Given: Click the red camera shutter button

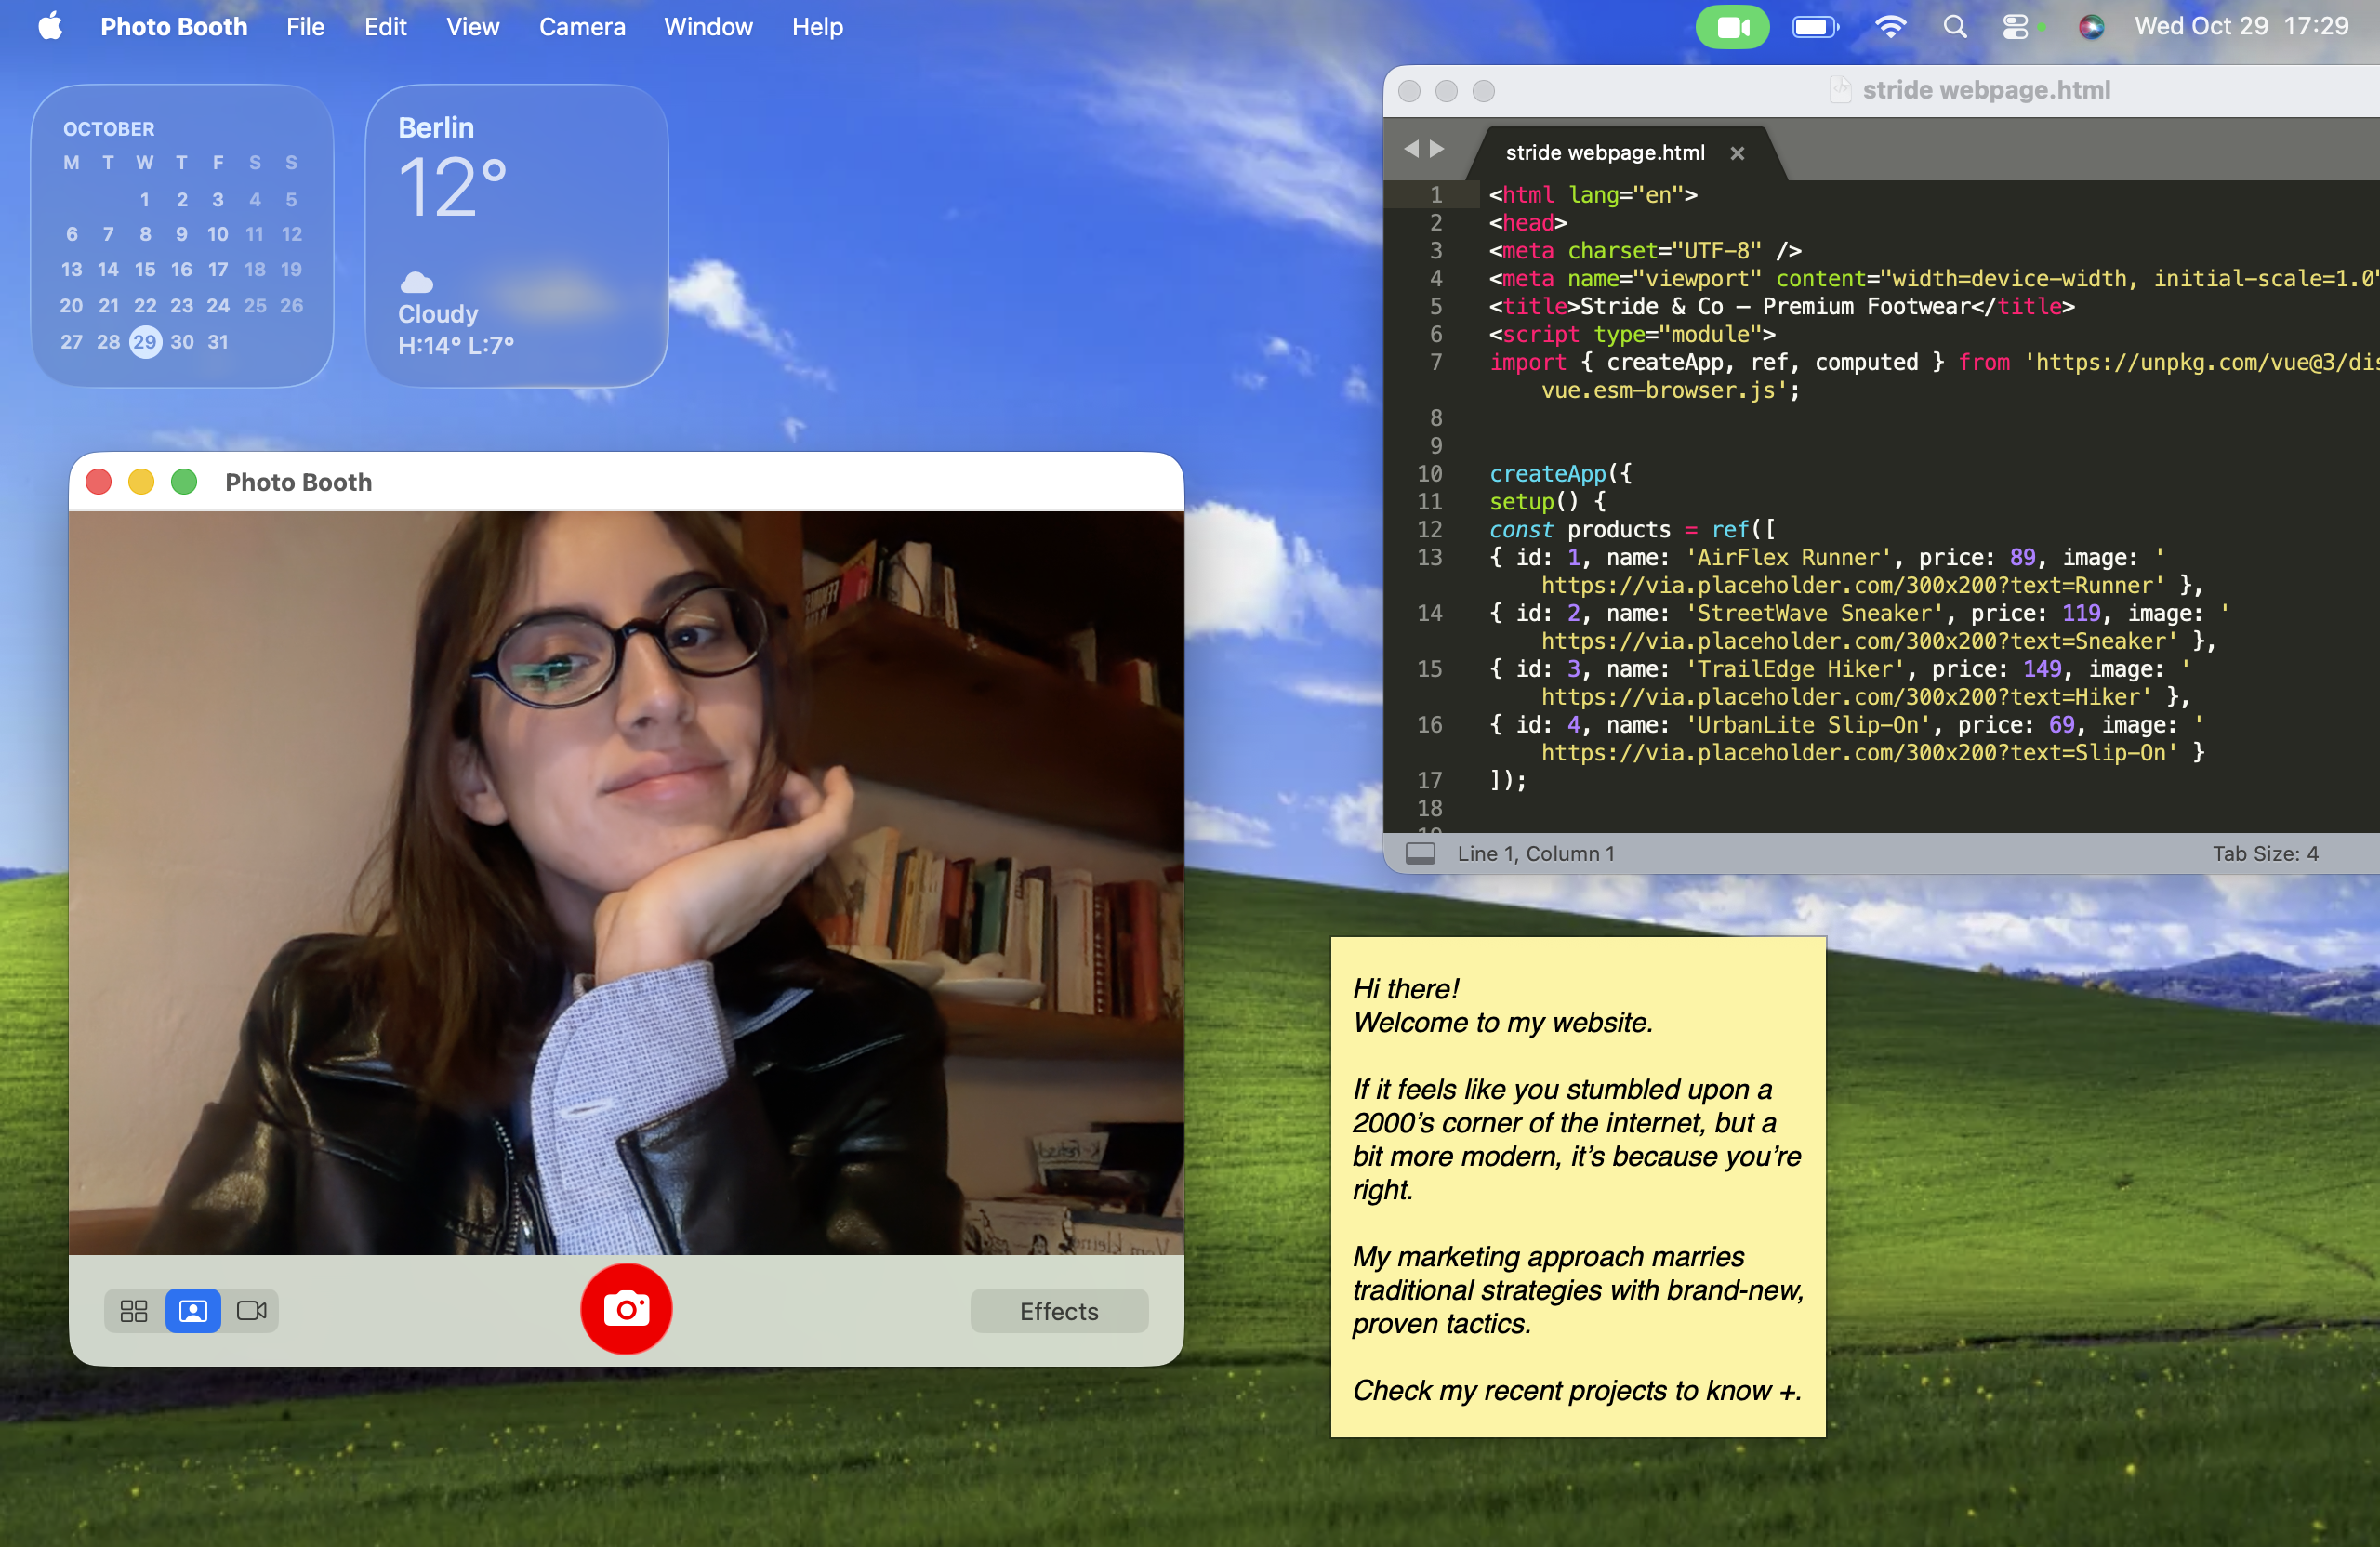Looking at the screenshot, I should [x=626, y=1309].
